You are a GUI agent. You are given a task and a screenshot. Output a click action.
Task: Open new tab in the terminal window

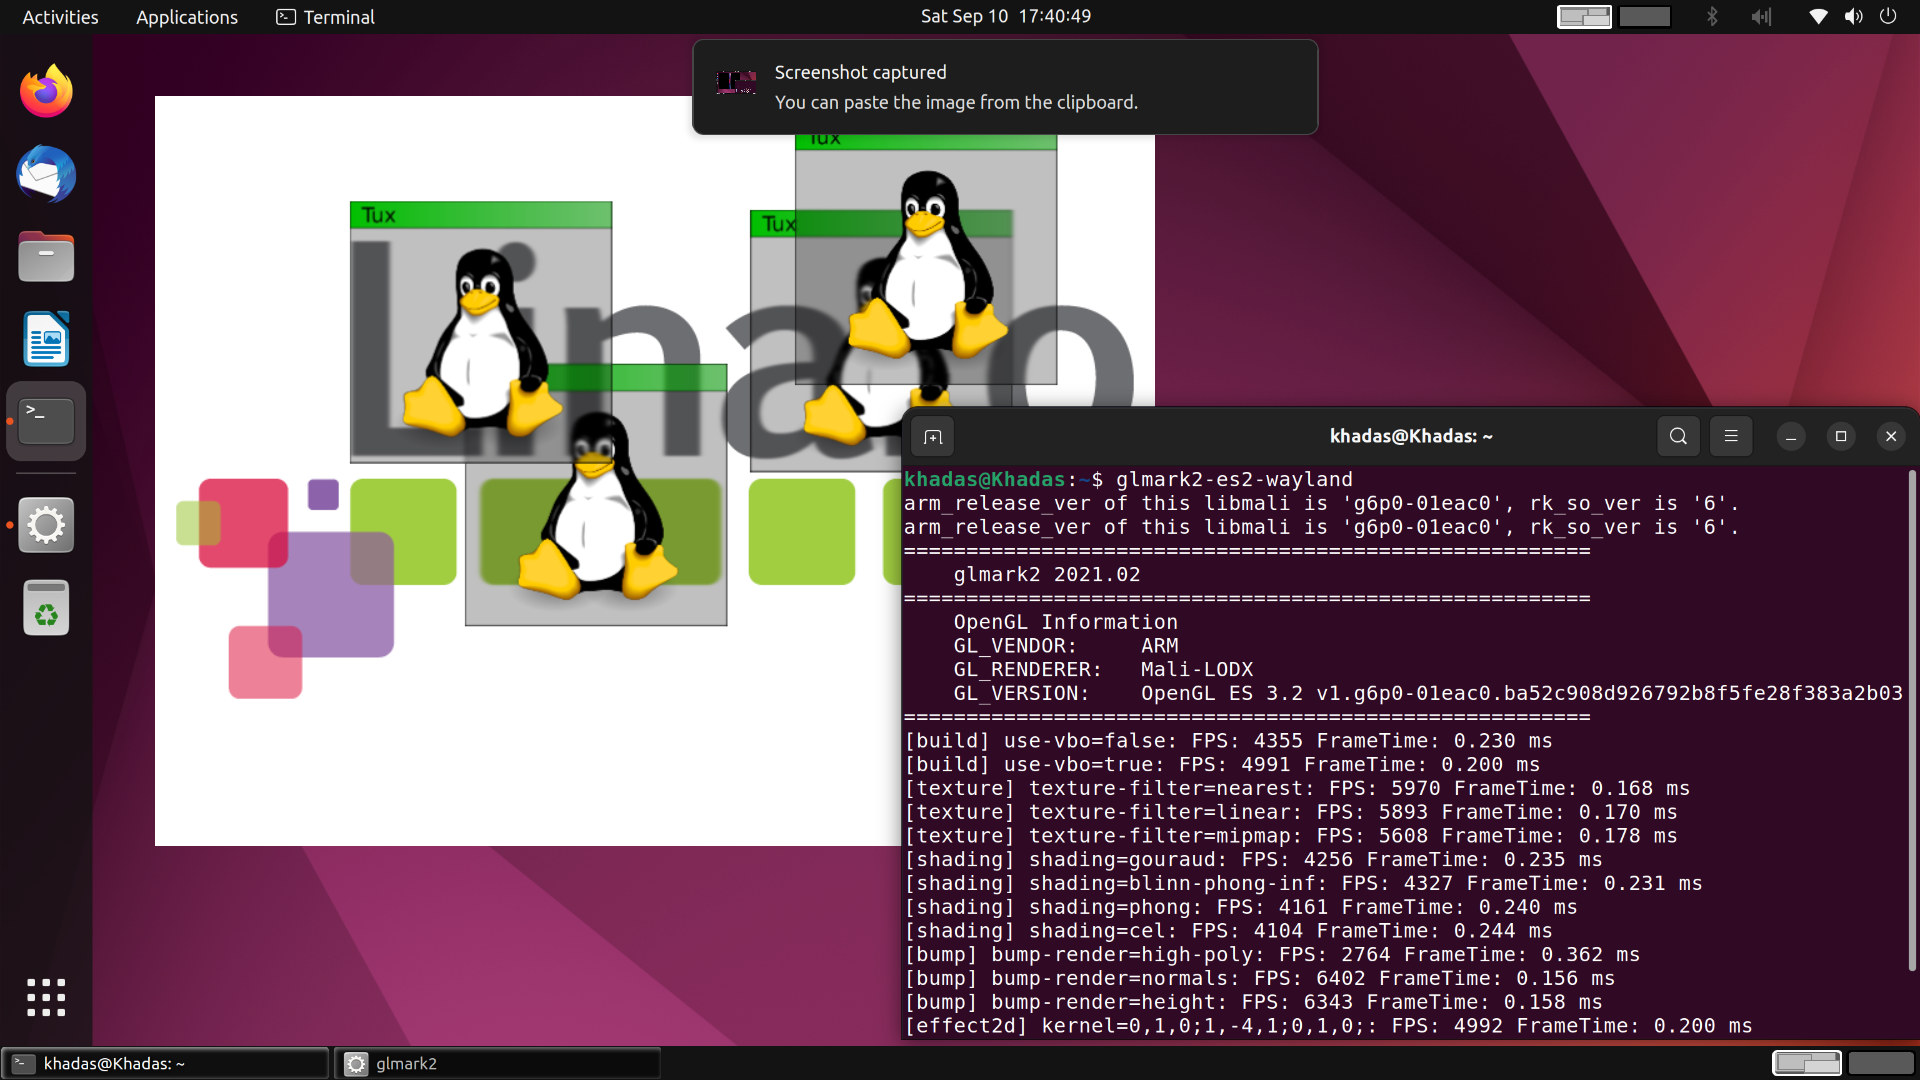(933, 437)
